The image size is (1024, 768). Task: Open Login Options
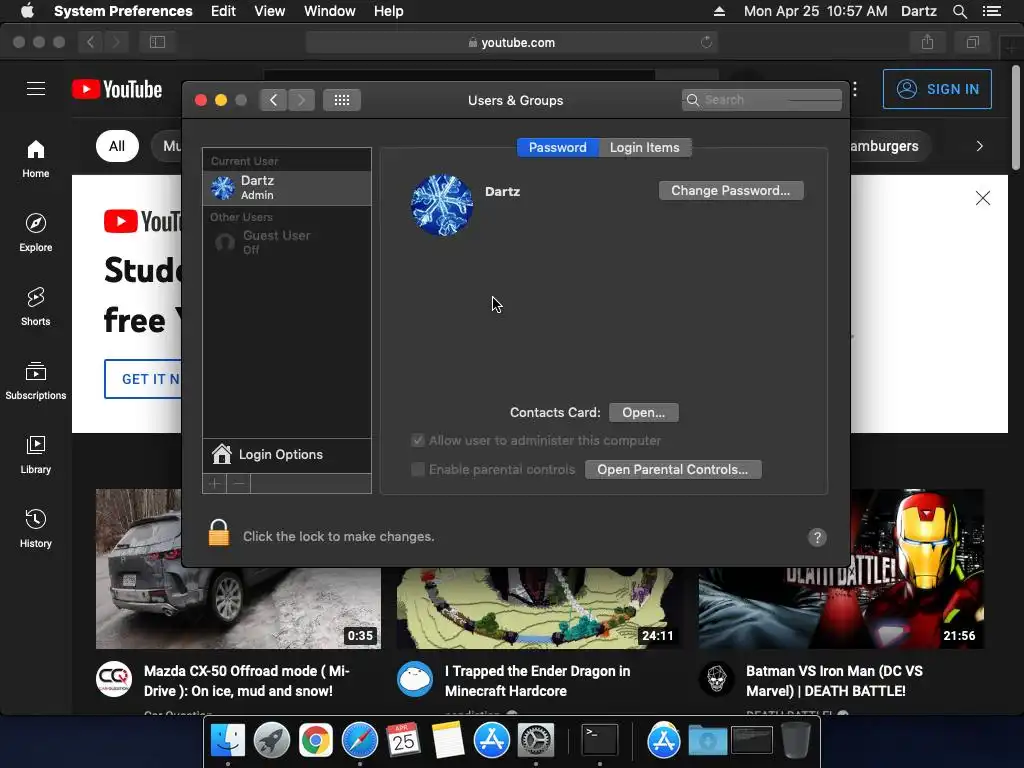[287, 455]
